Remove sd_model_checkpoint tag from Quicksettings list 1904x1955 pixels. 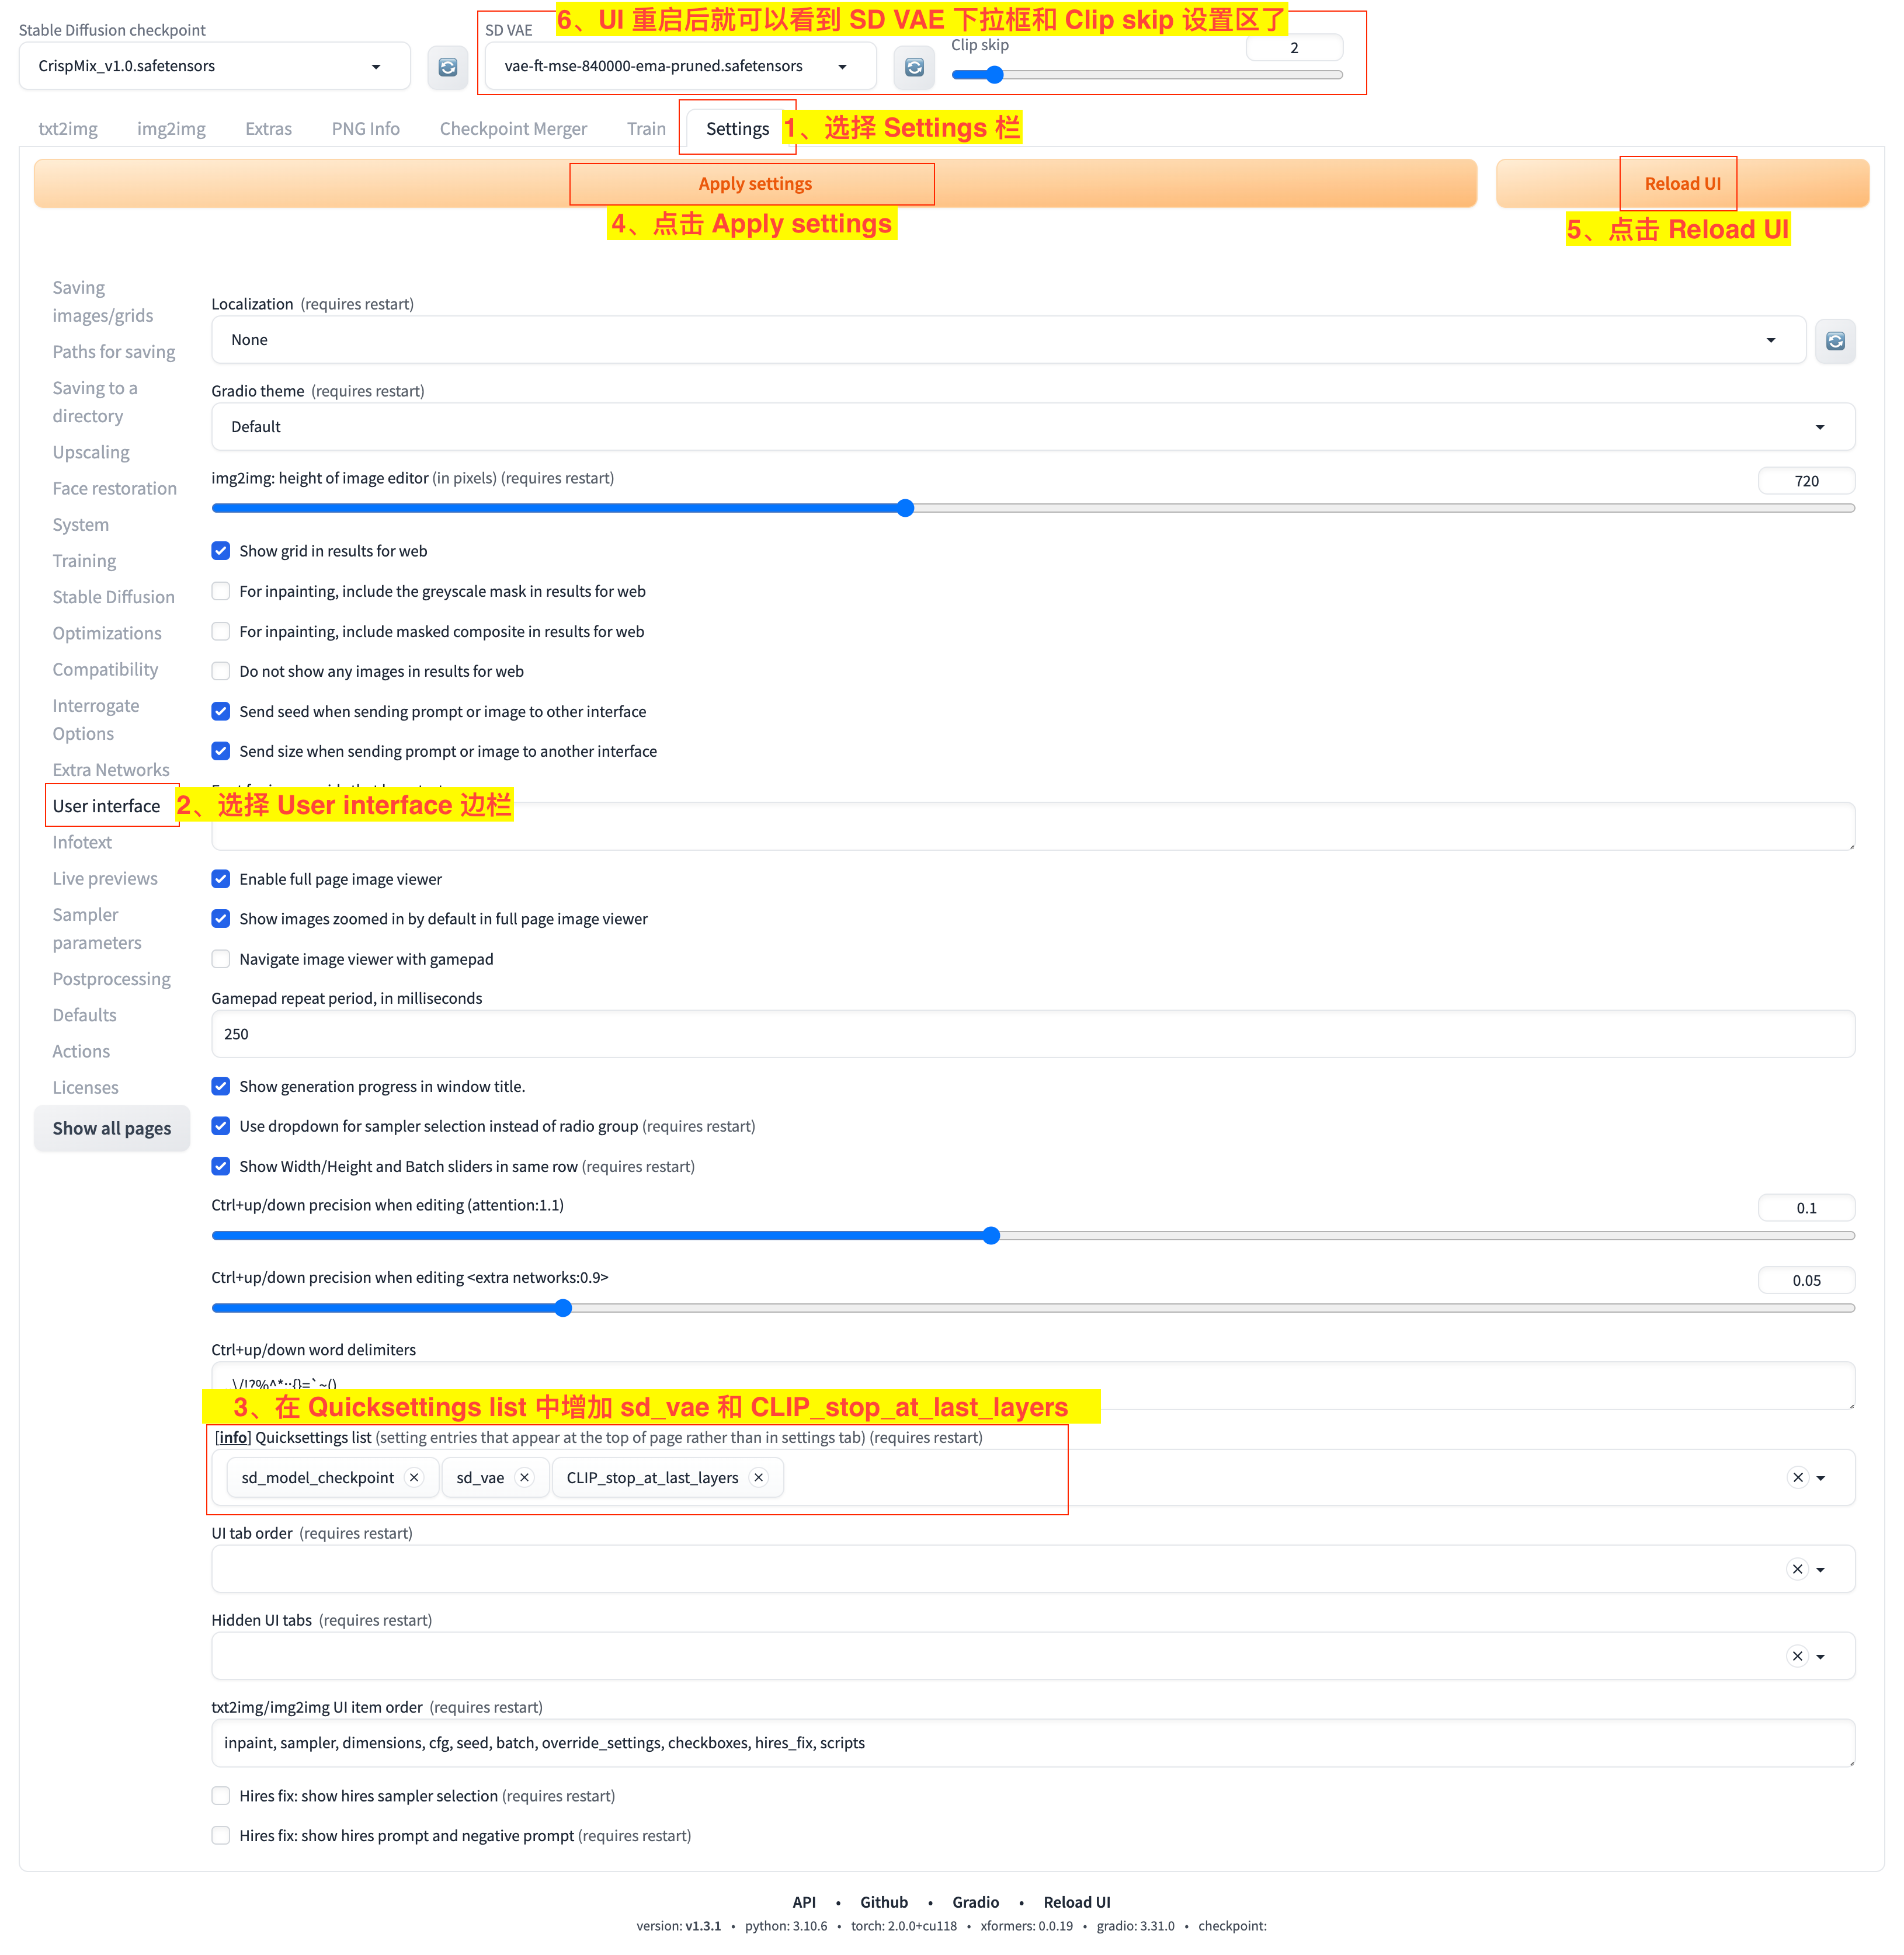pyautogui.click(x=414, y=1477)
